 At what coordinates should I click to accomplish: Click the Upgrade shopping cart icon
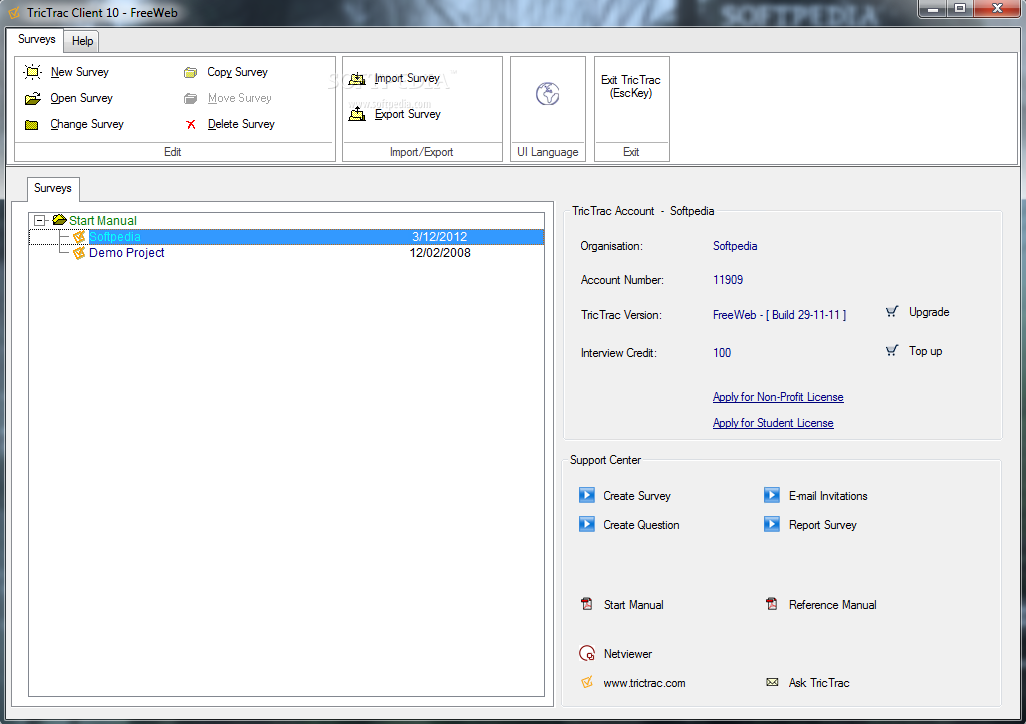[892, 312]
